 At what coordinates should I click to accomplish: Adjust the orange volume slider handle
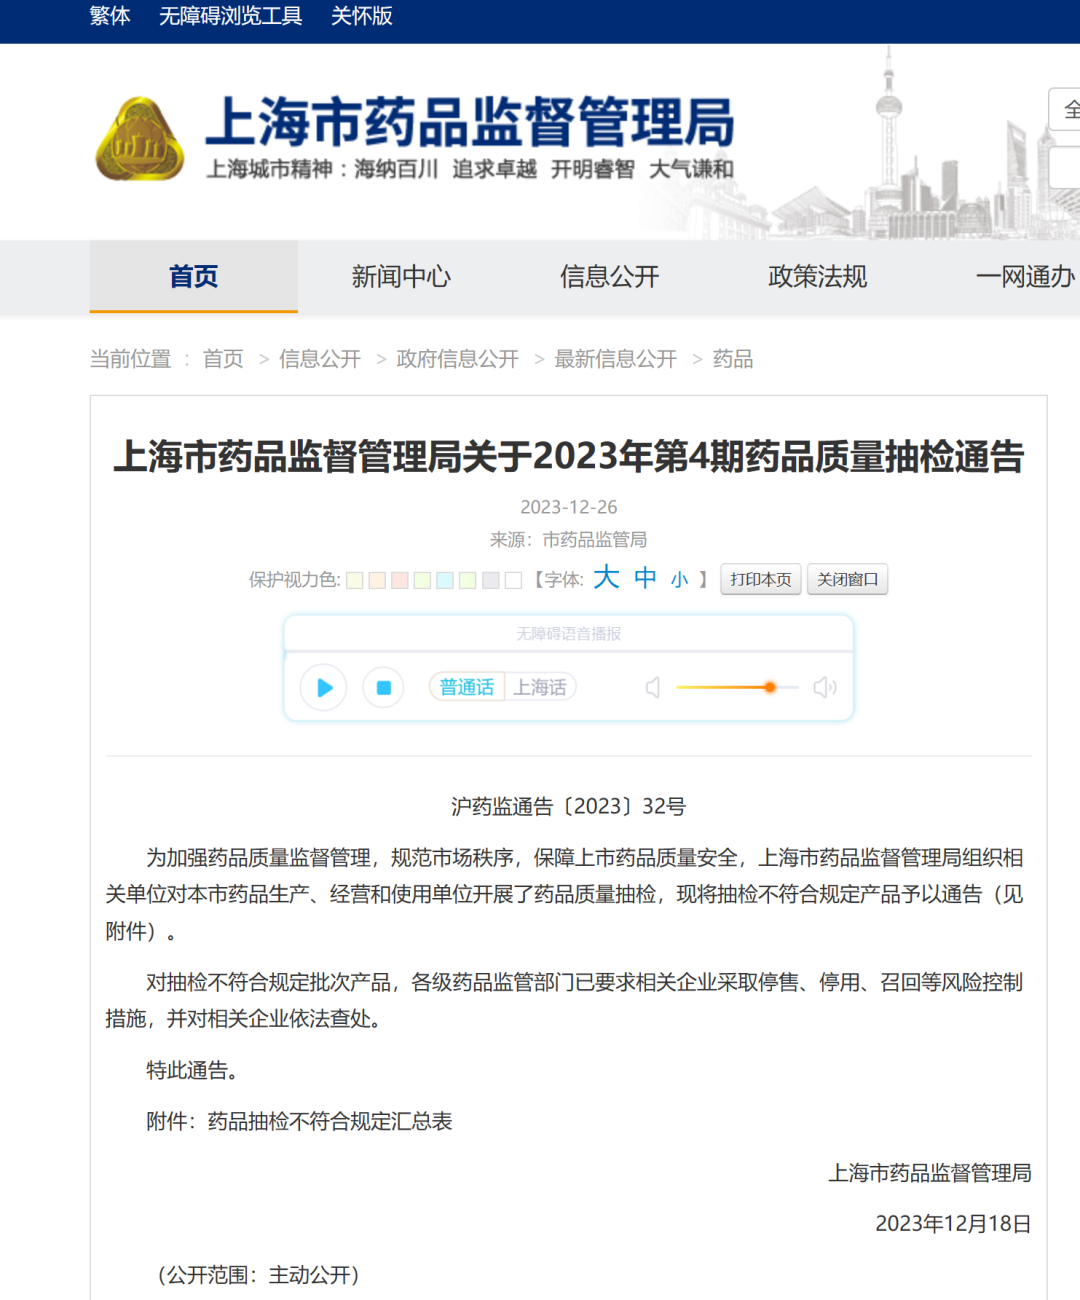[770, 687]
